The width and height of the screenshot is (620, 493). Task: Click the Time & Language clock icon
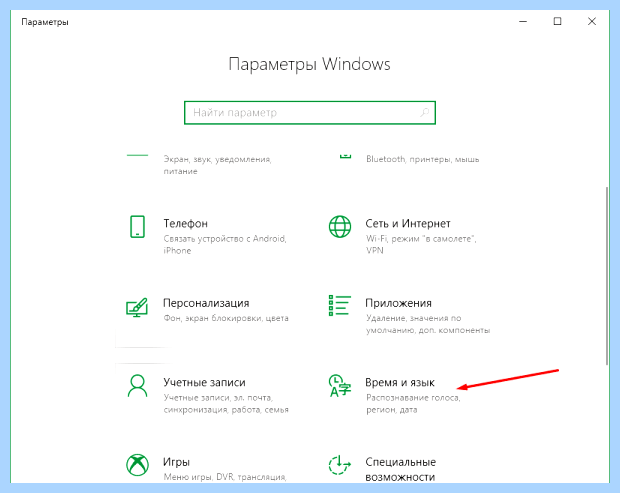coord(340,385)
